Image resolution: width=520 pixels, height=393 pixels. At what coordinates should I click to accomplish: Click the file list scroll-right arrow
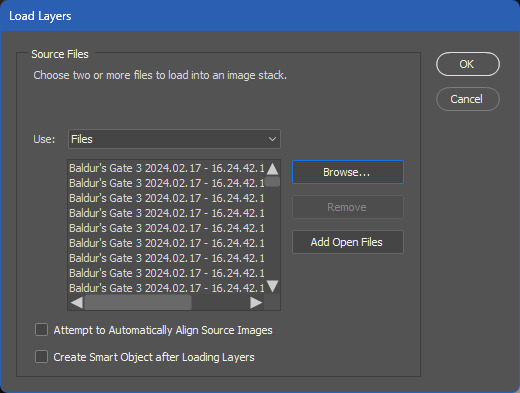[x=256, y=303]
